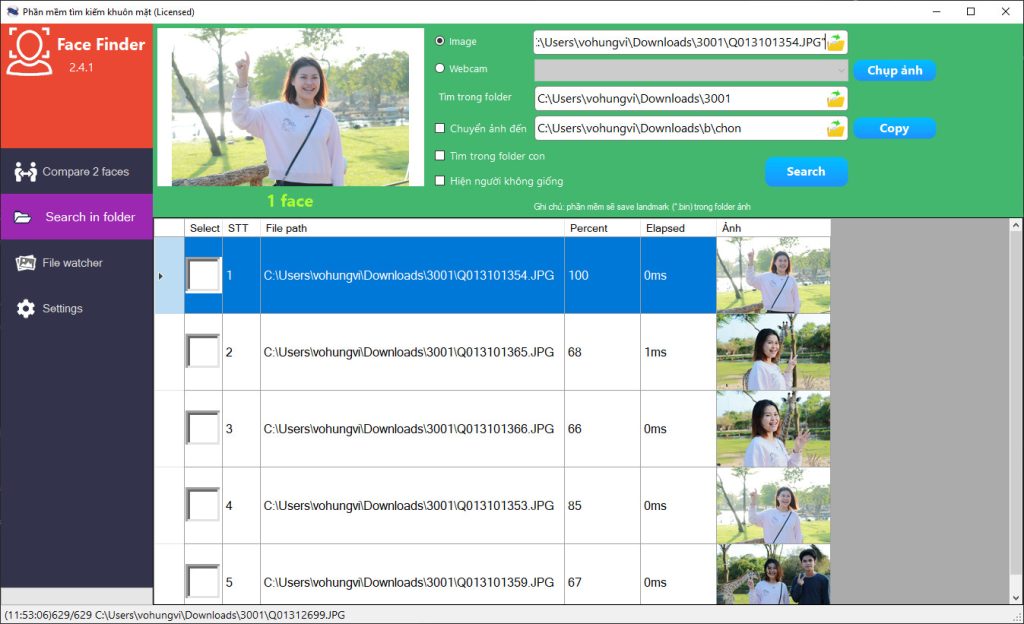
Task: Click the Copy button
Action: [894, 128]
